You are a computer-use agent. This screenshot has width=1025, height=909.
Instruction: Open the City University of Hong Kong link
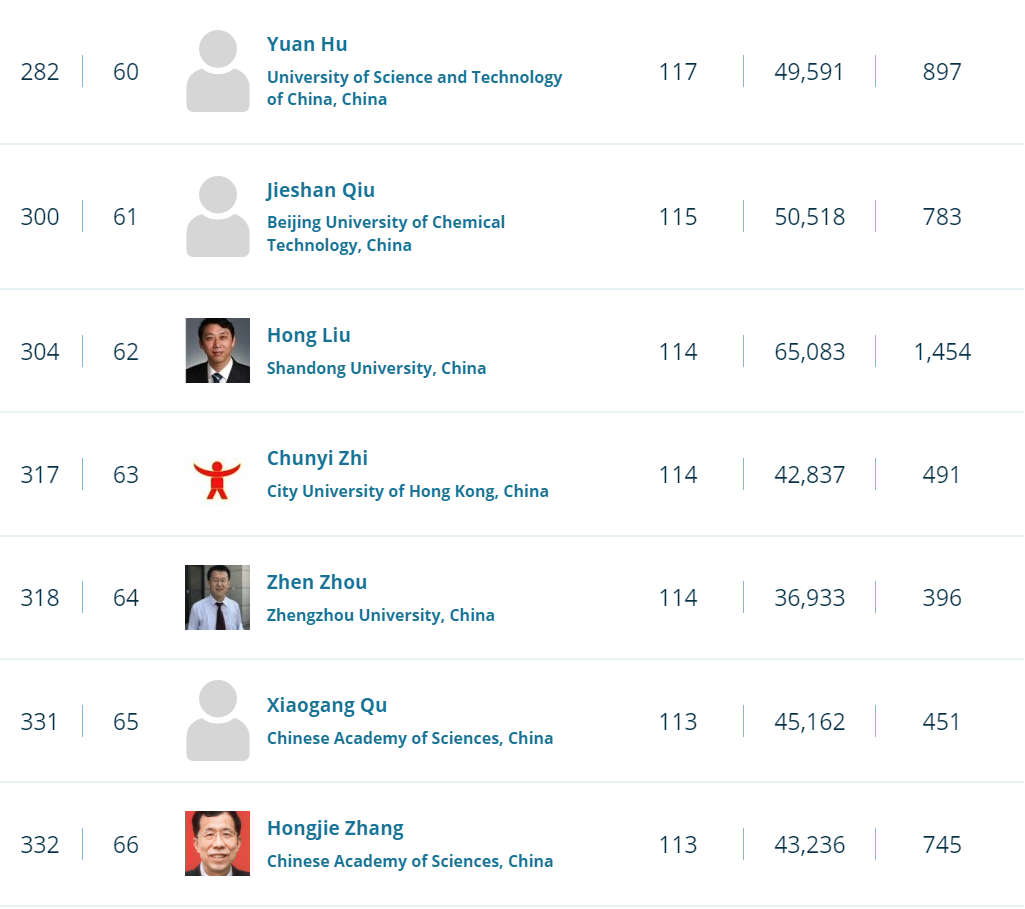407,491
